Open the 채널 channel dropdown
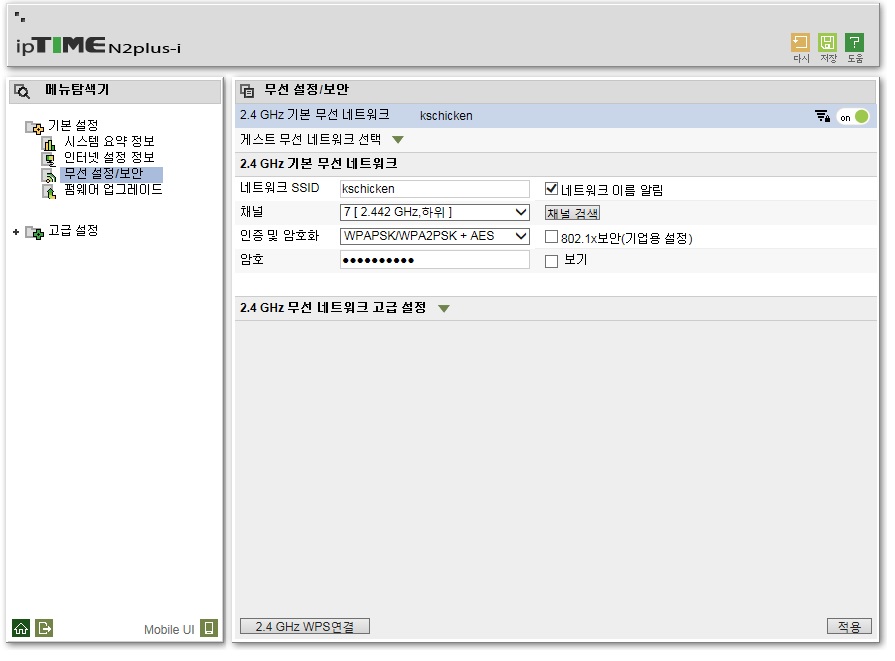 click(435, 212)
